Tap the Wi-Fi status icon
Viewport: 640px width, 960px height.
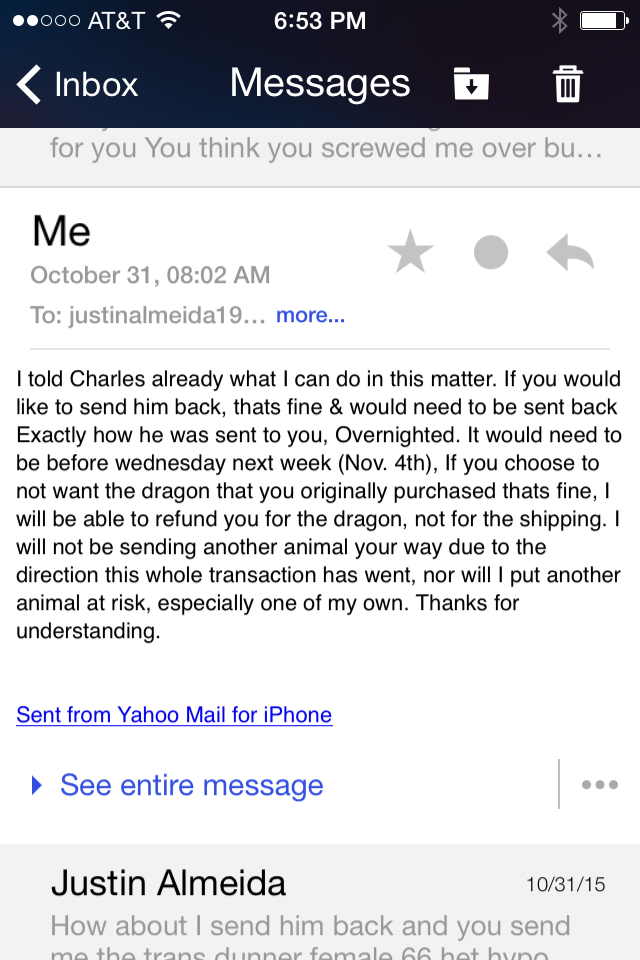click(168, 20)
